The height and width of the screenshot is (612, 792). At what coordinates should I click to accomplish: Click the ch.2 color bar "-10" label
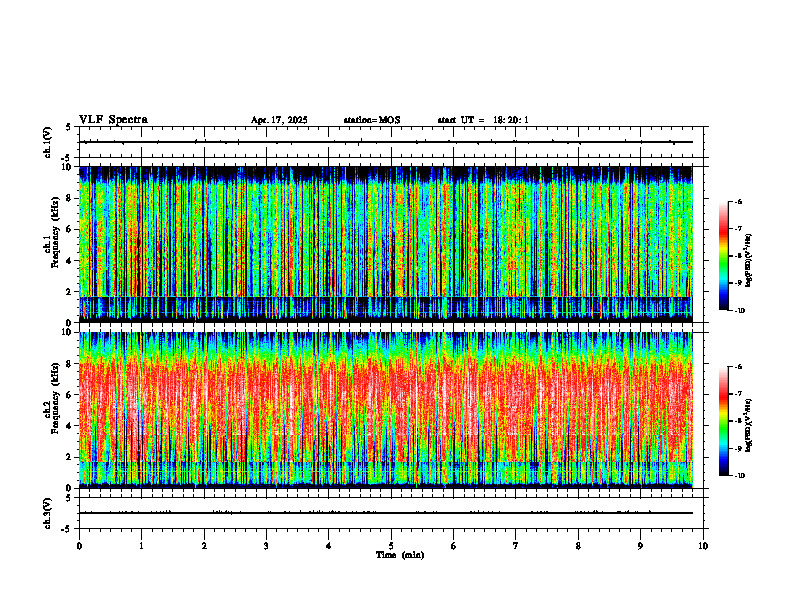739,475
